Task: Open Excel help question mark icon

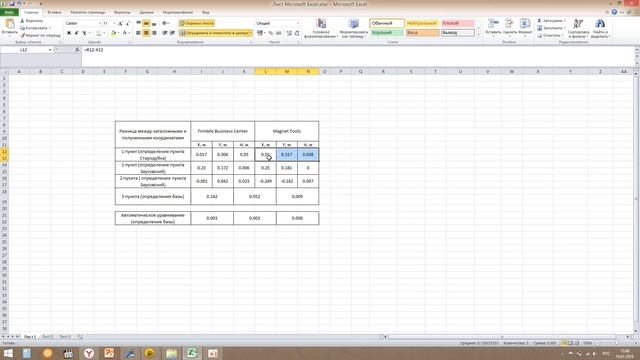Action: (x=614, y=12)
